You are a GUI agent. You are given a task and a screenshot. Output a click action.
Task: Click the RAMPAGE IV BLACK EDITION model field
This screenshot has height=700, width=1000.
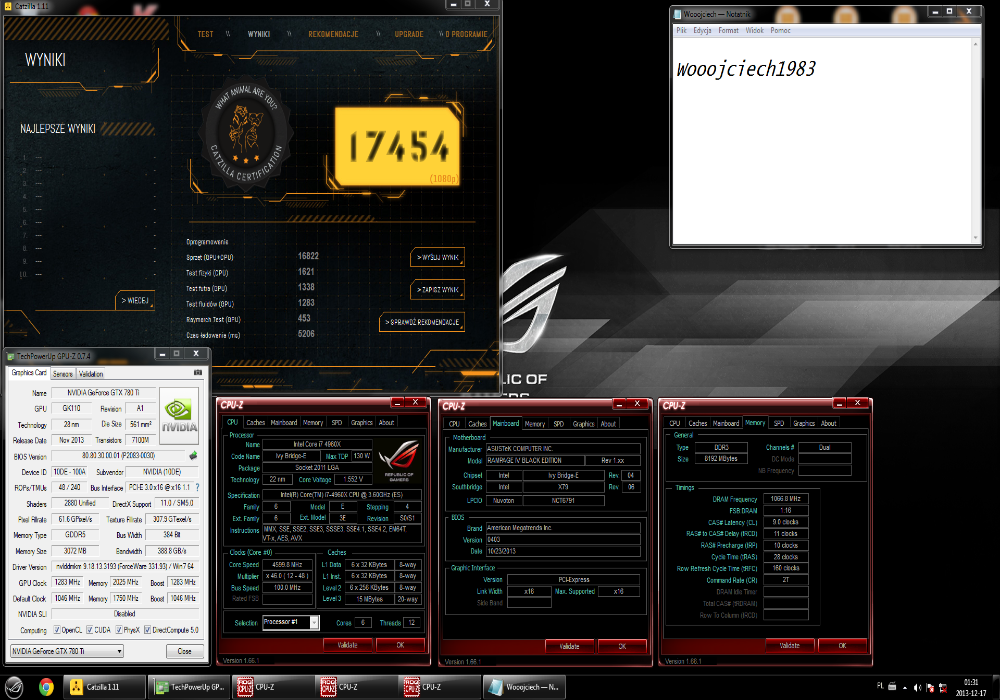coord(535,460)
